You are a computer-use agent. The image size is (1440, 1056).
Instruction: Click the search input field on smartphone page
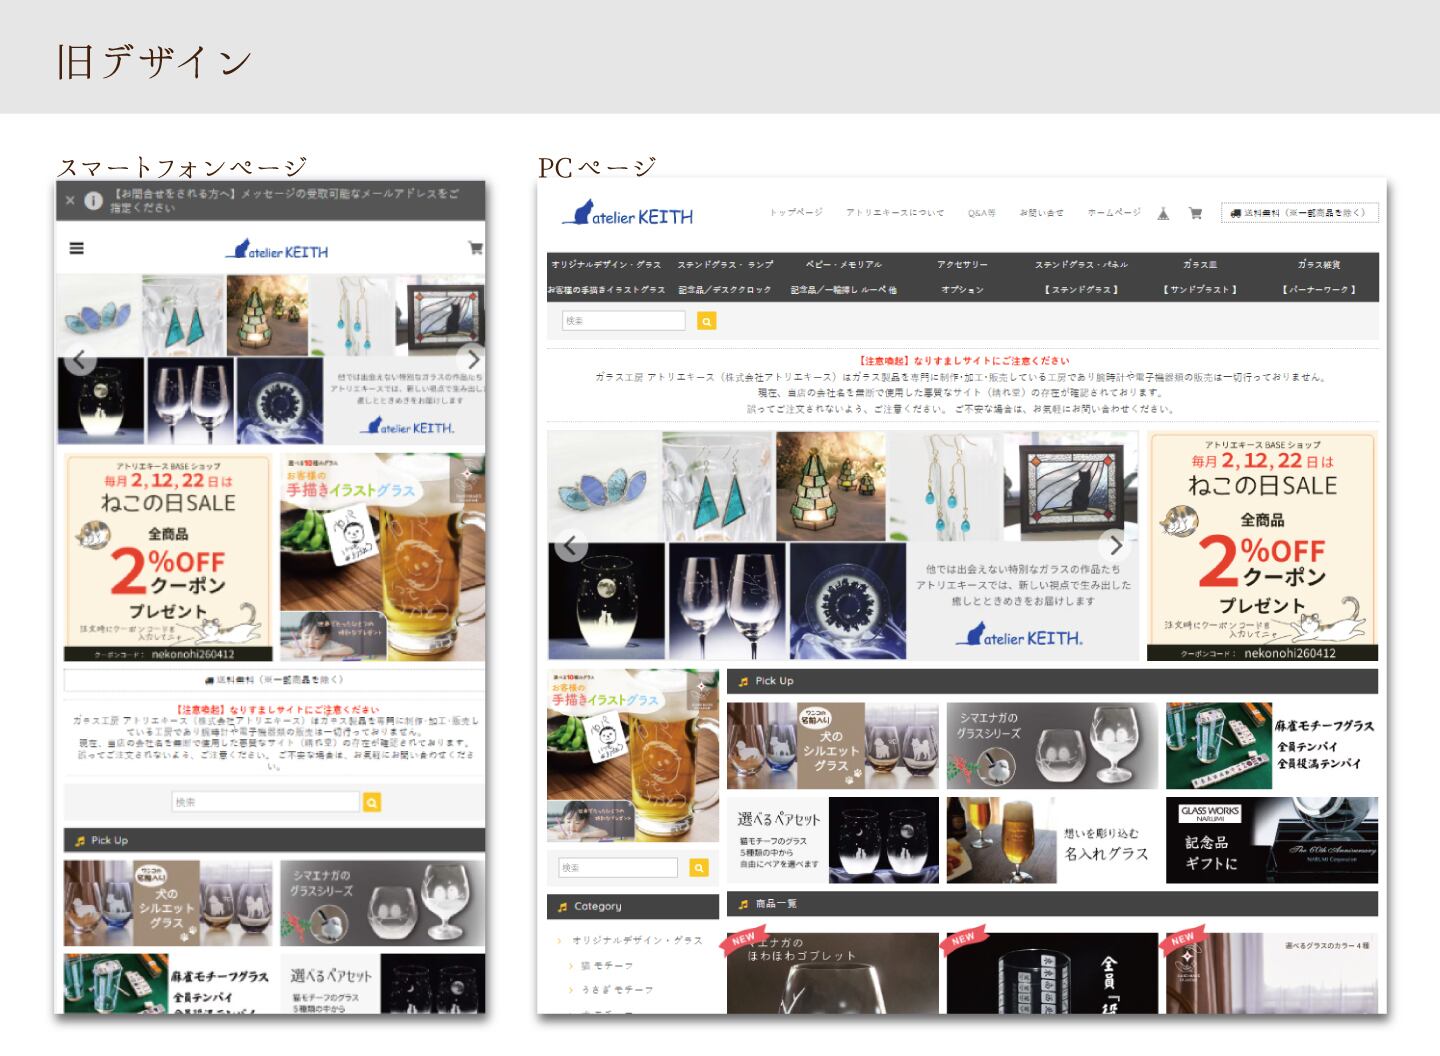265,802
